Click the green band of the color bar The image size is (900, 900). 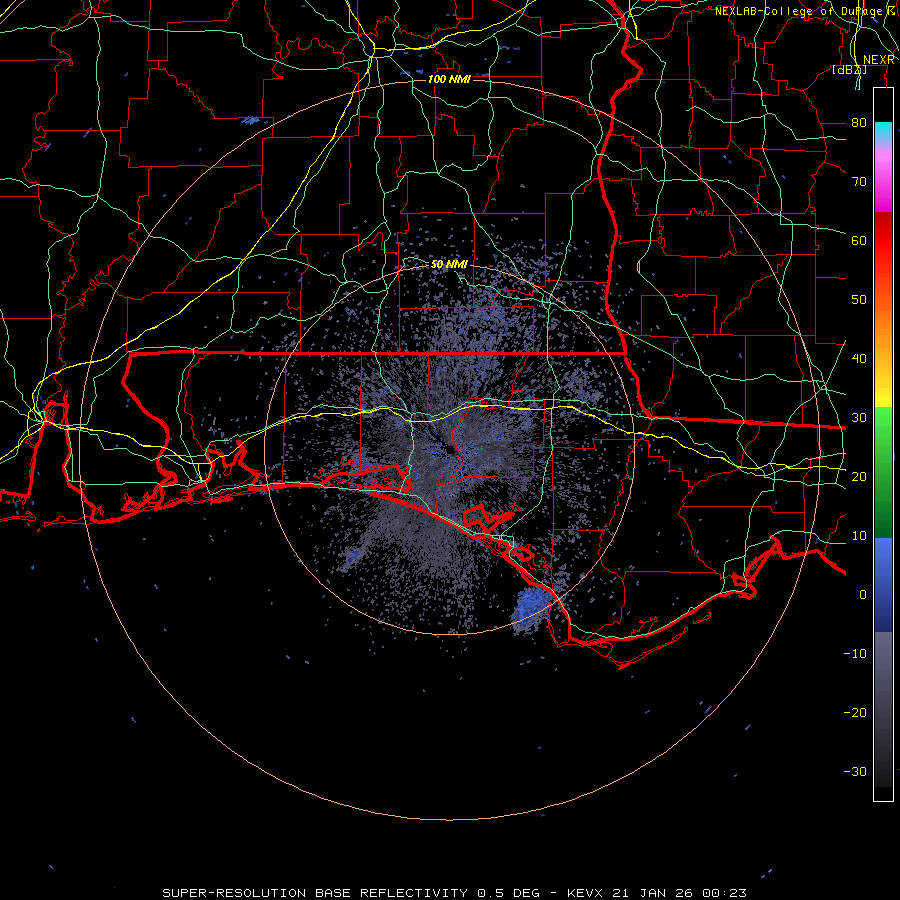point(883,472)
